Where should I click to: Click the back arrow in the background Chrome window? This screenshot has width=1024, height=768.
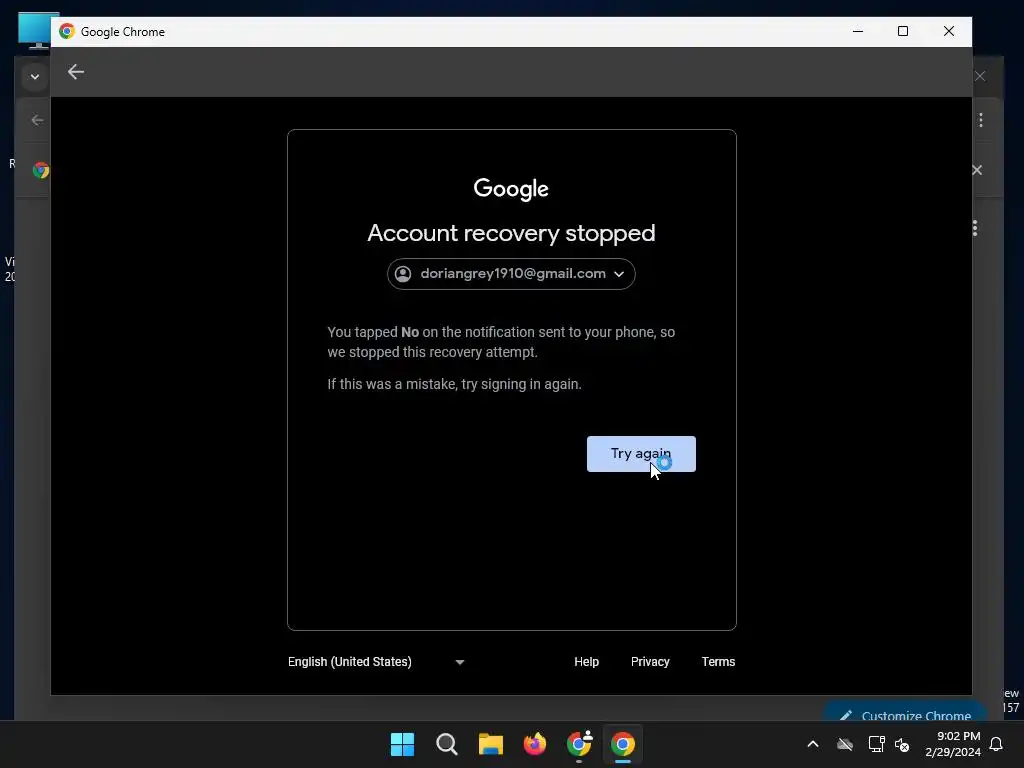click(x=37, y=120)
